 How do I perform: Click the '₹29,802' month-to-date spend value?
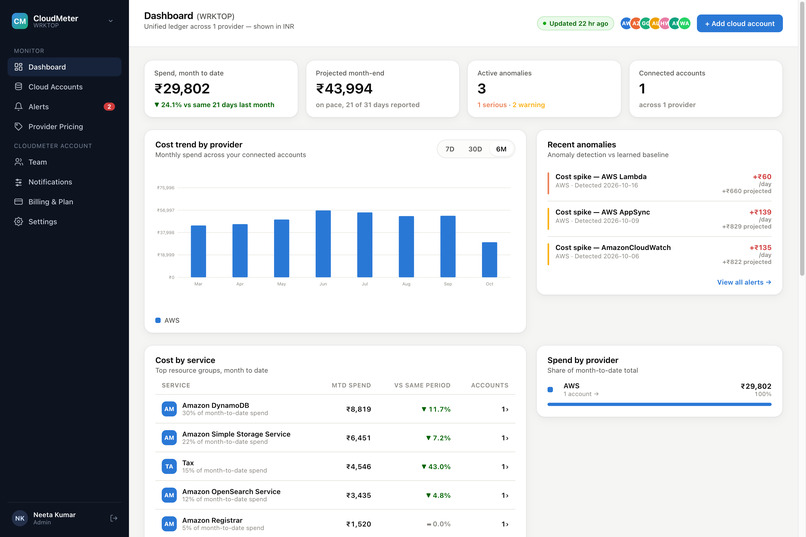182,89
